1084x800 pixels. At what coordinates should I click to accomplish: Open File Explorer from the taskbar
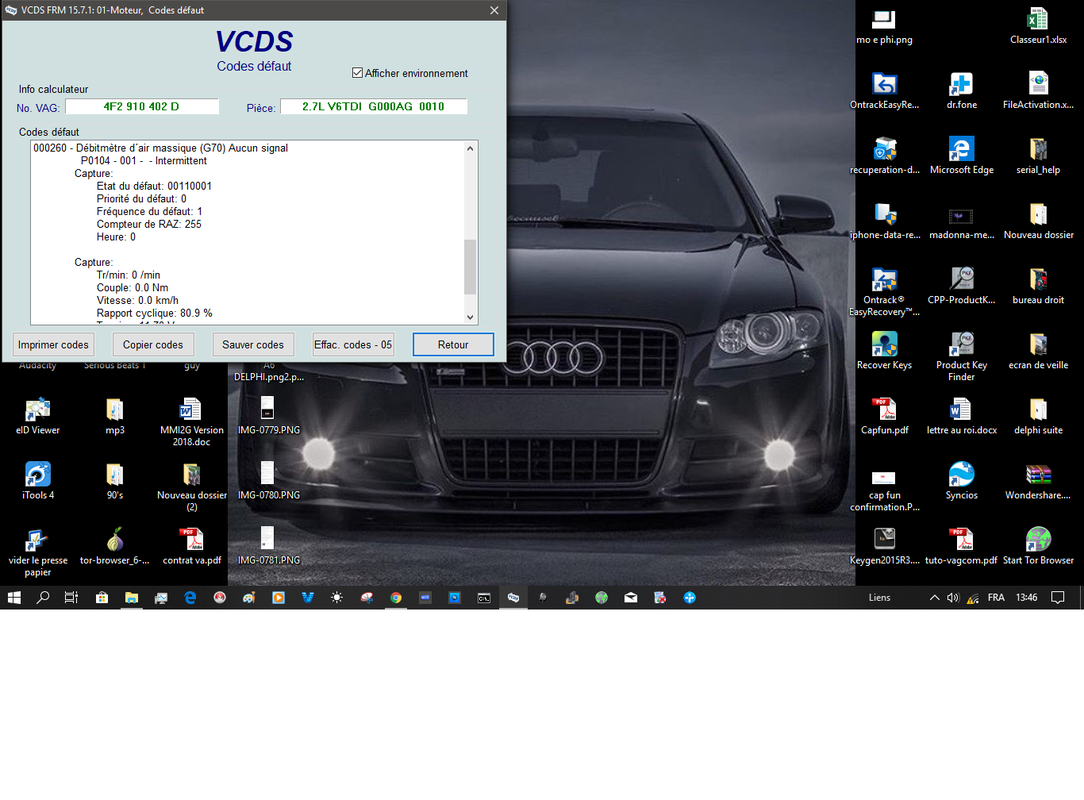point(131,597)
